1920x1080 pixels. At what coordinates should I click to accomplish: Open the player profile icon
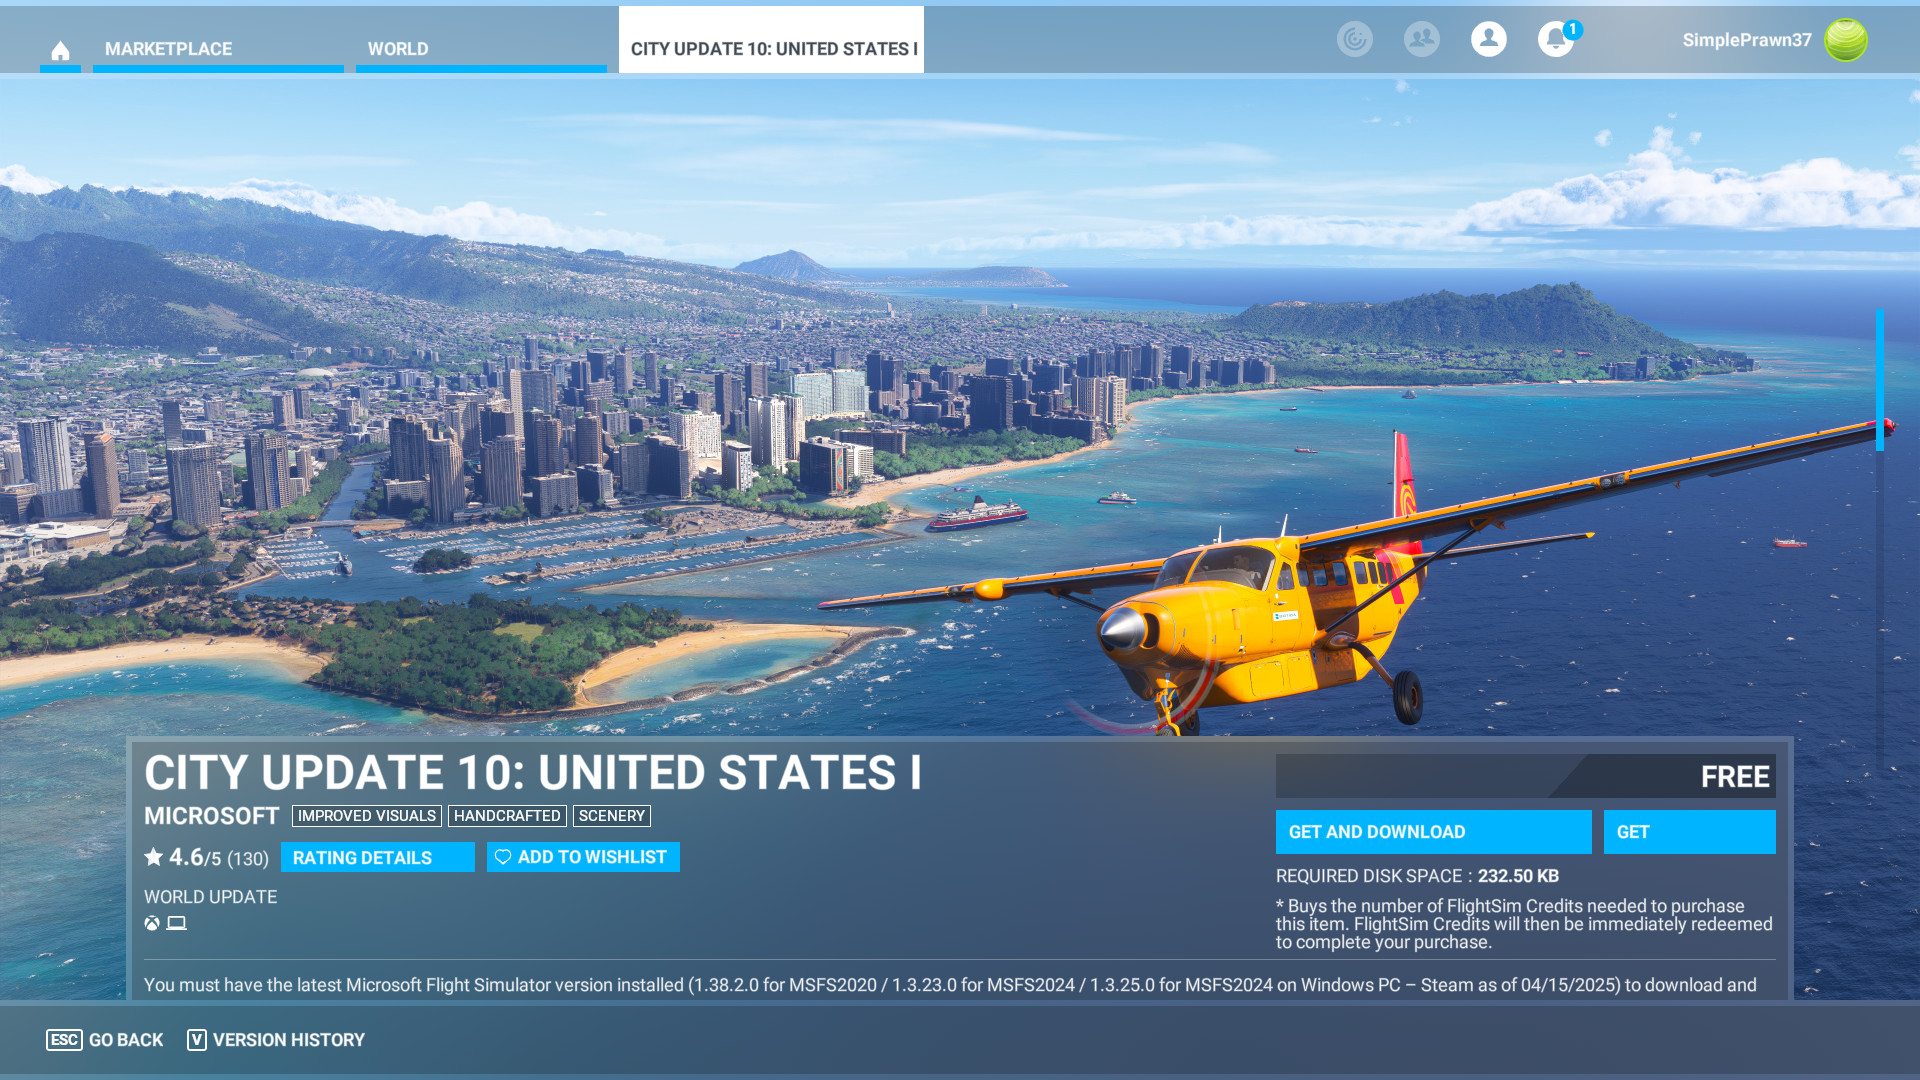1489,39
